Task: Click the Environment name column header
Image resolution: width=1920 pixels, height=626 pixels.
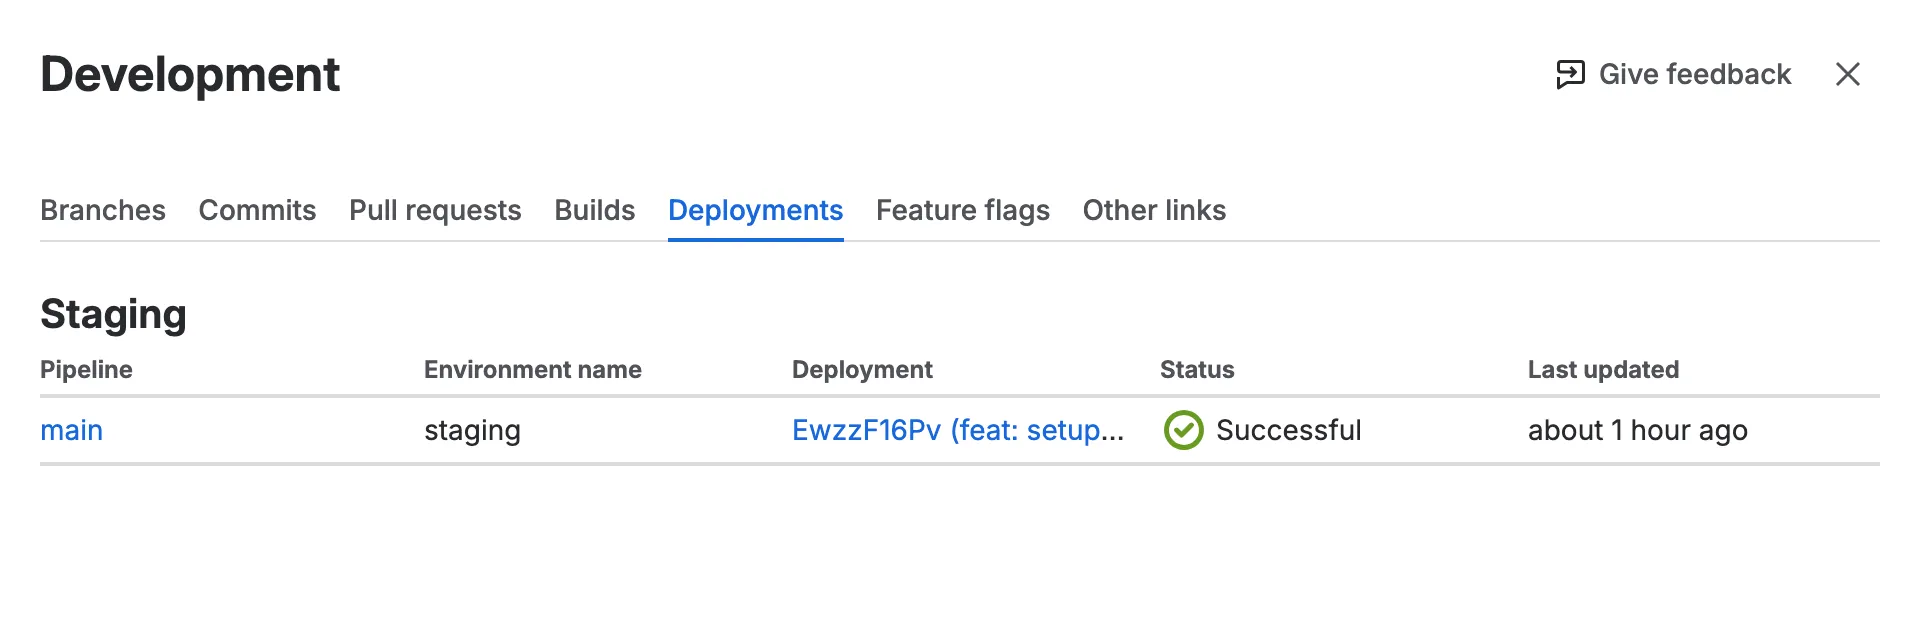Action: [532, 369]
